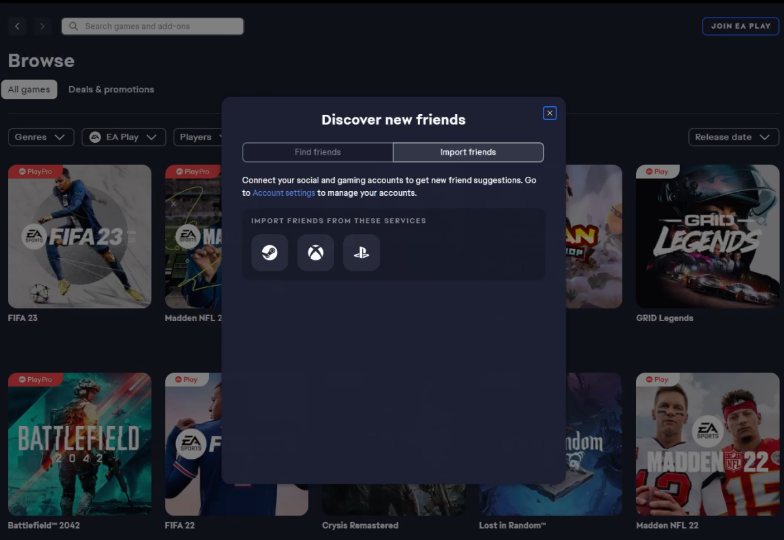Image resolution: width=784 pixels, height=540 pixels.
Task: Click the search magnifier icon
Action: tap(74, 26)
